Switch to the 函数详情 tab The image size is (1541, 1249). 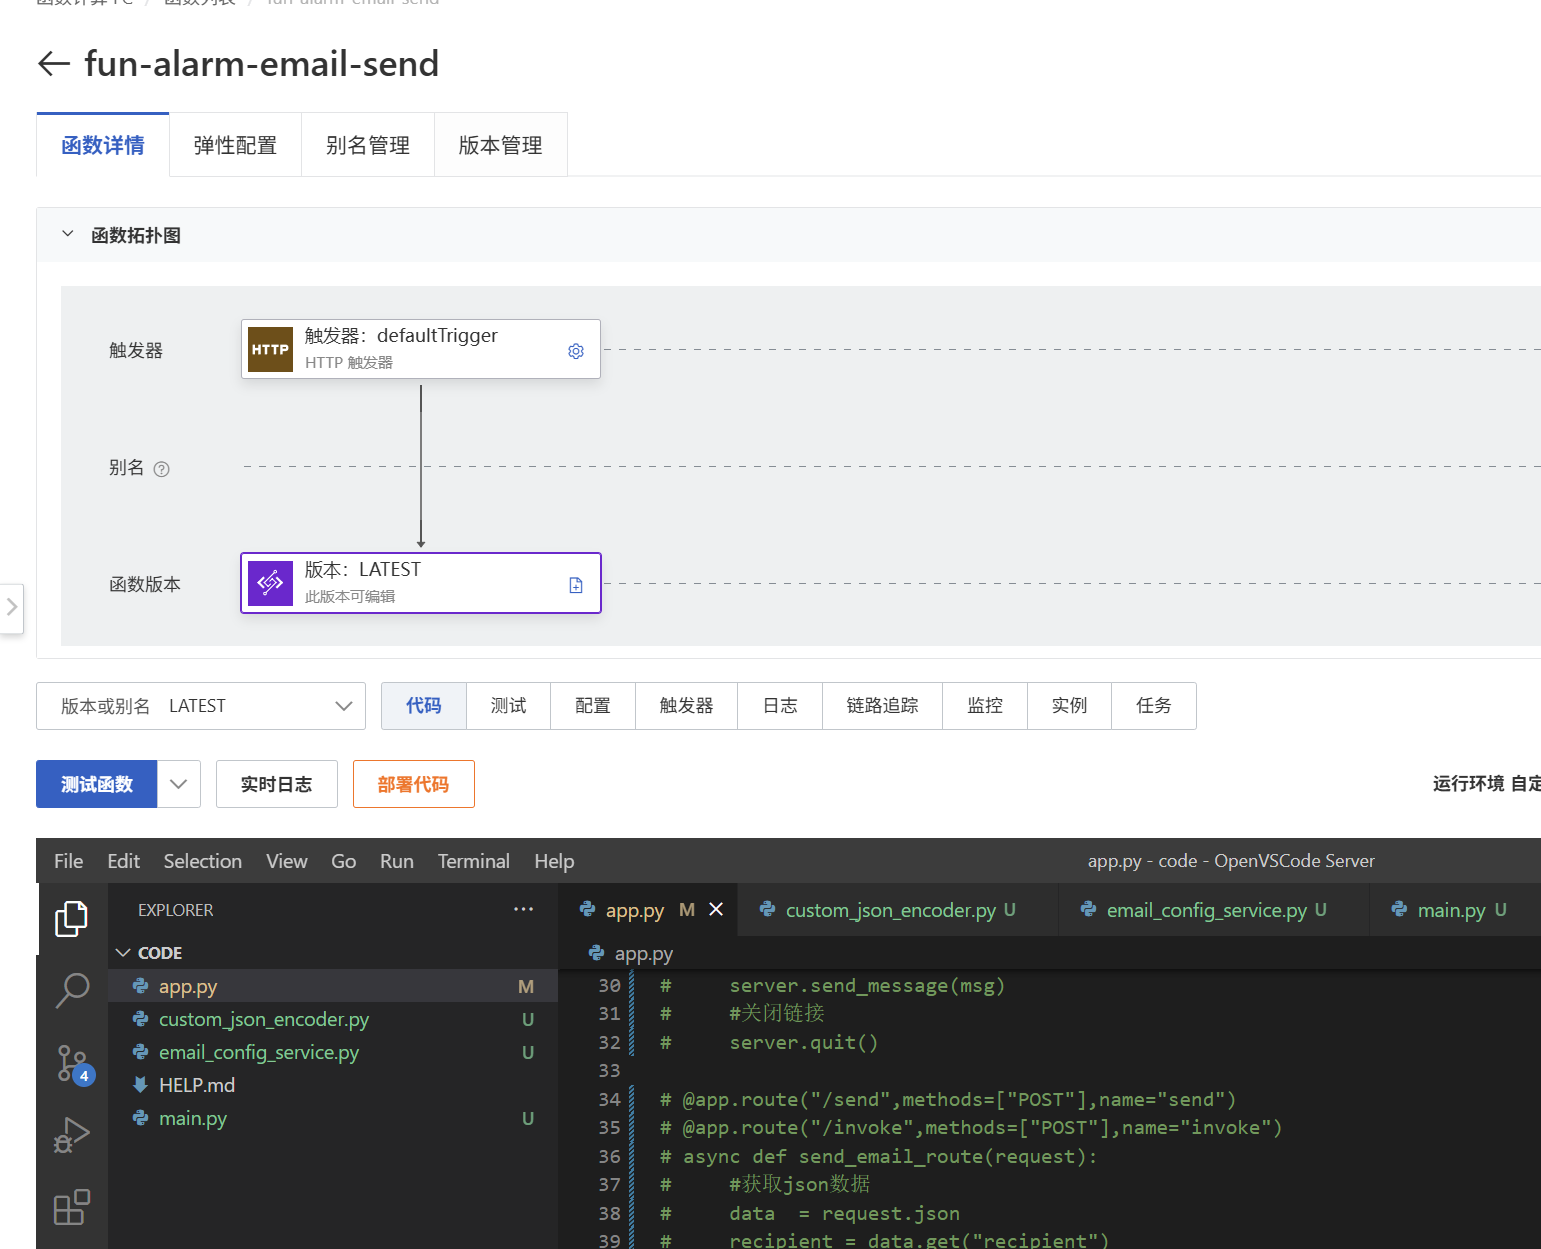coord(103,145)
